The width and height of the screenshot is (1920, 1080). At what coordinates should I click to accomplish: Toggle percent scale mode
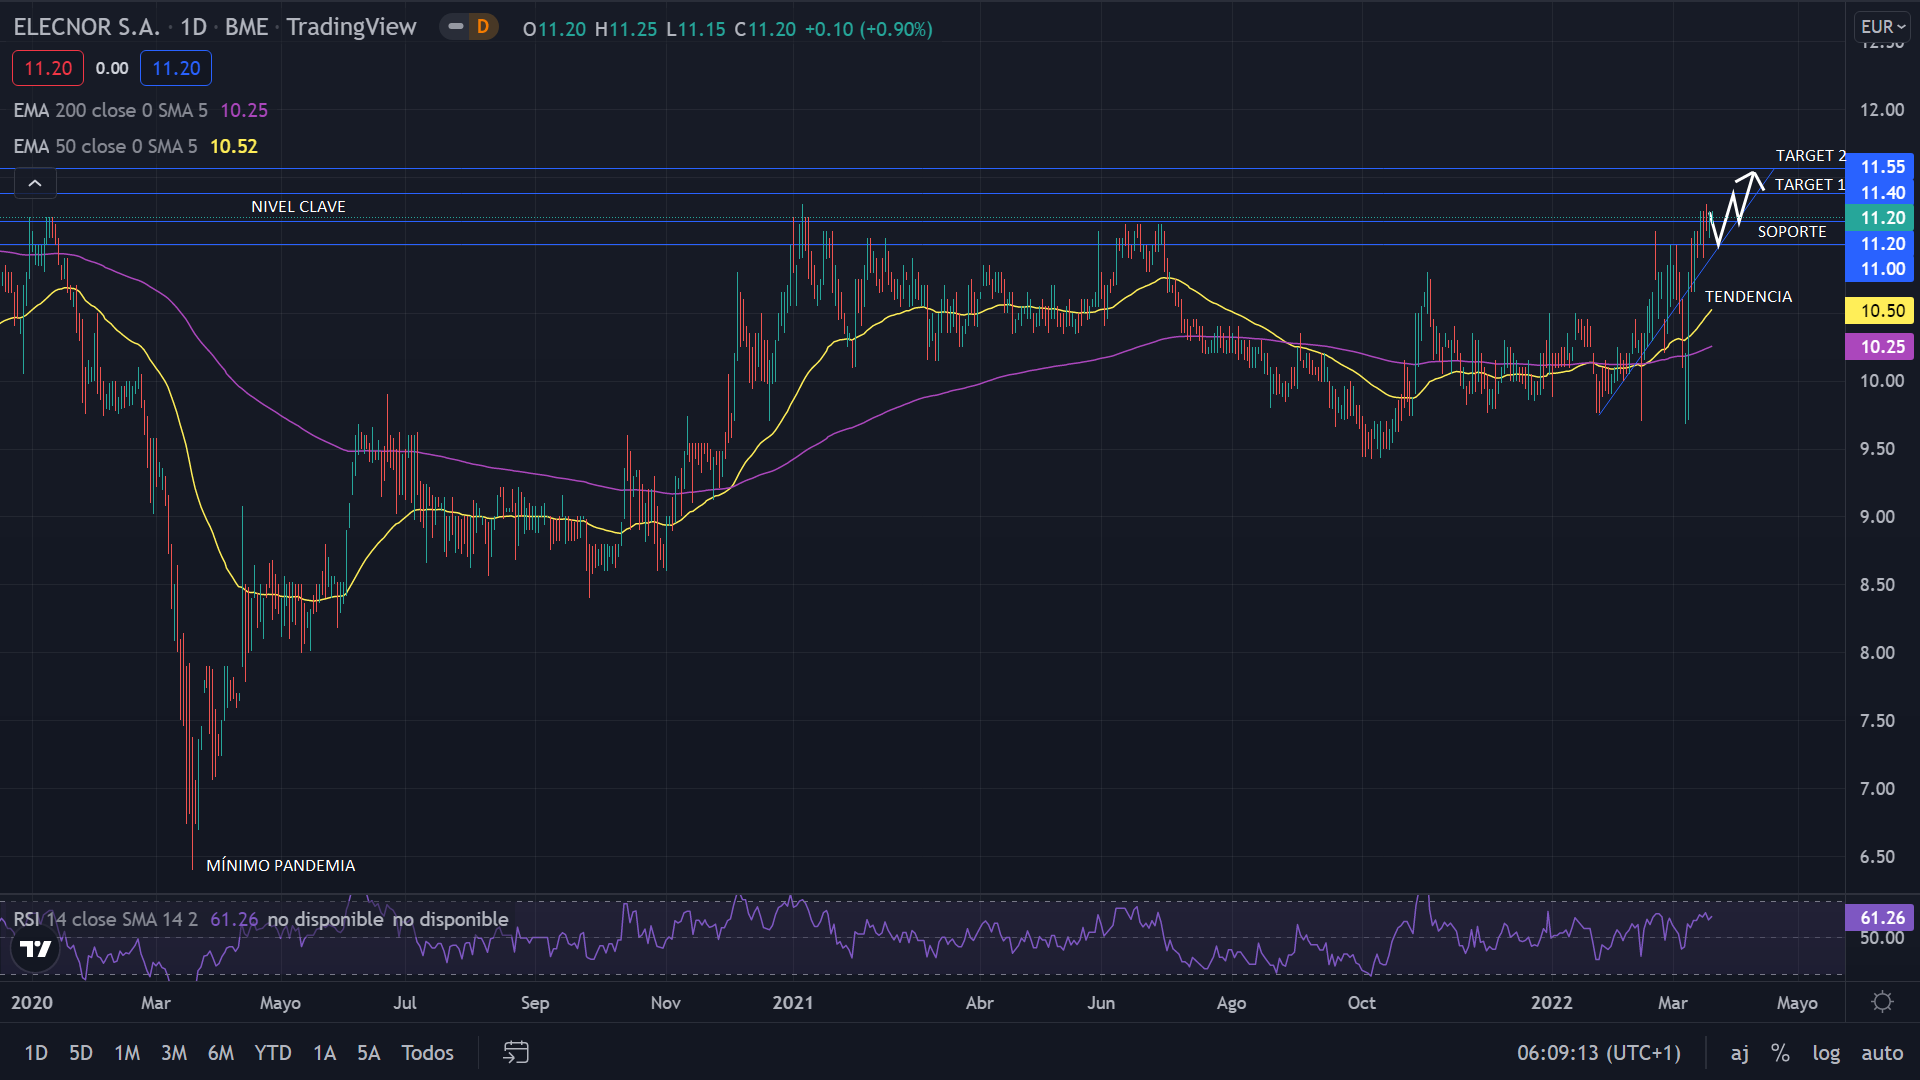click(x=1780, y=1052)
